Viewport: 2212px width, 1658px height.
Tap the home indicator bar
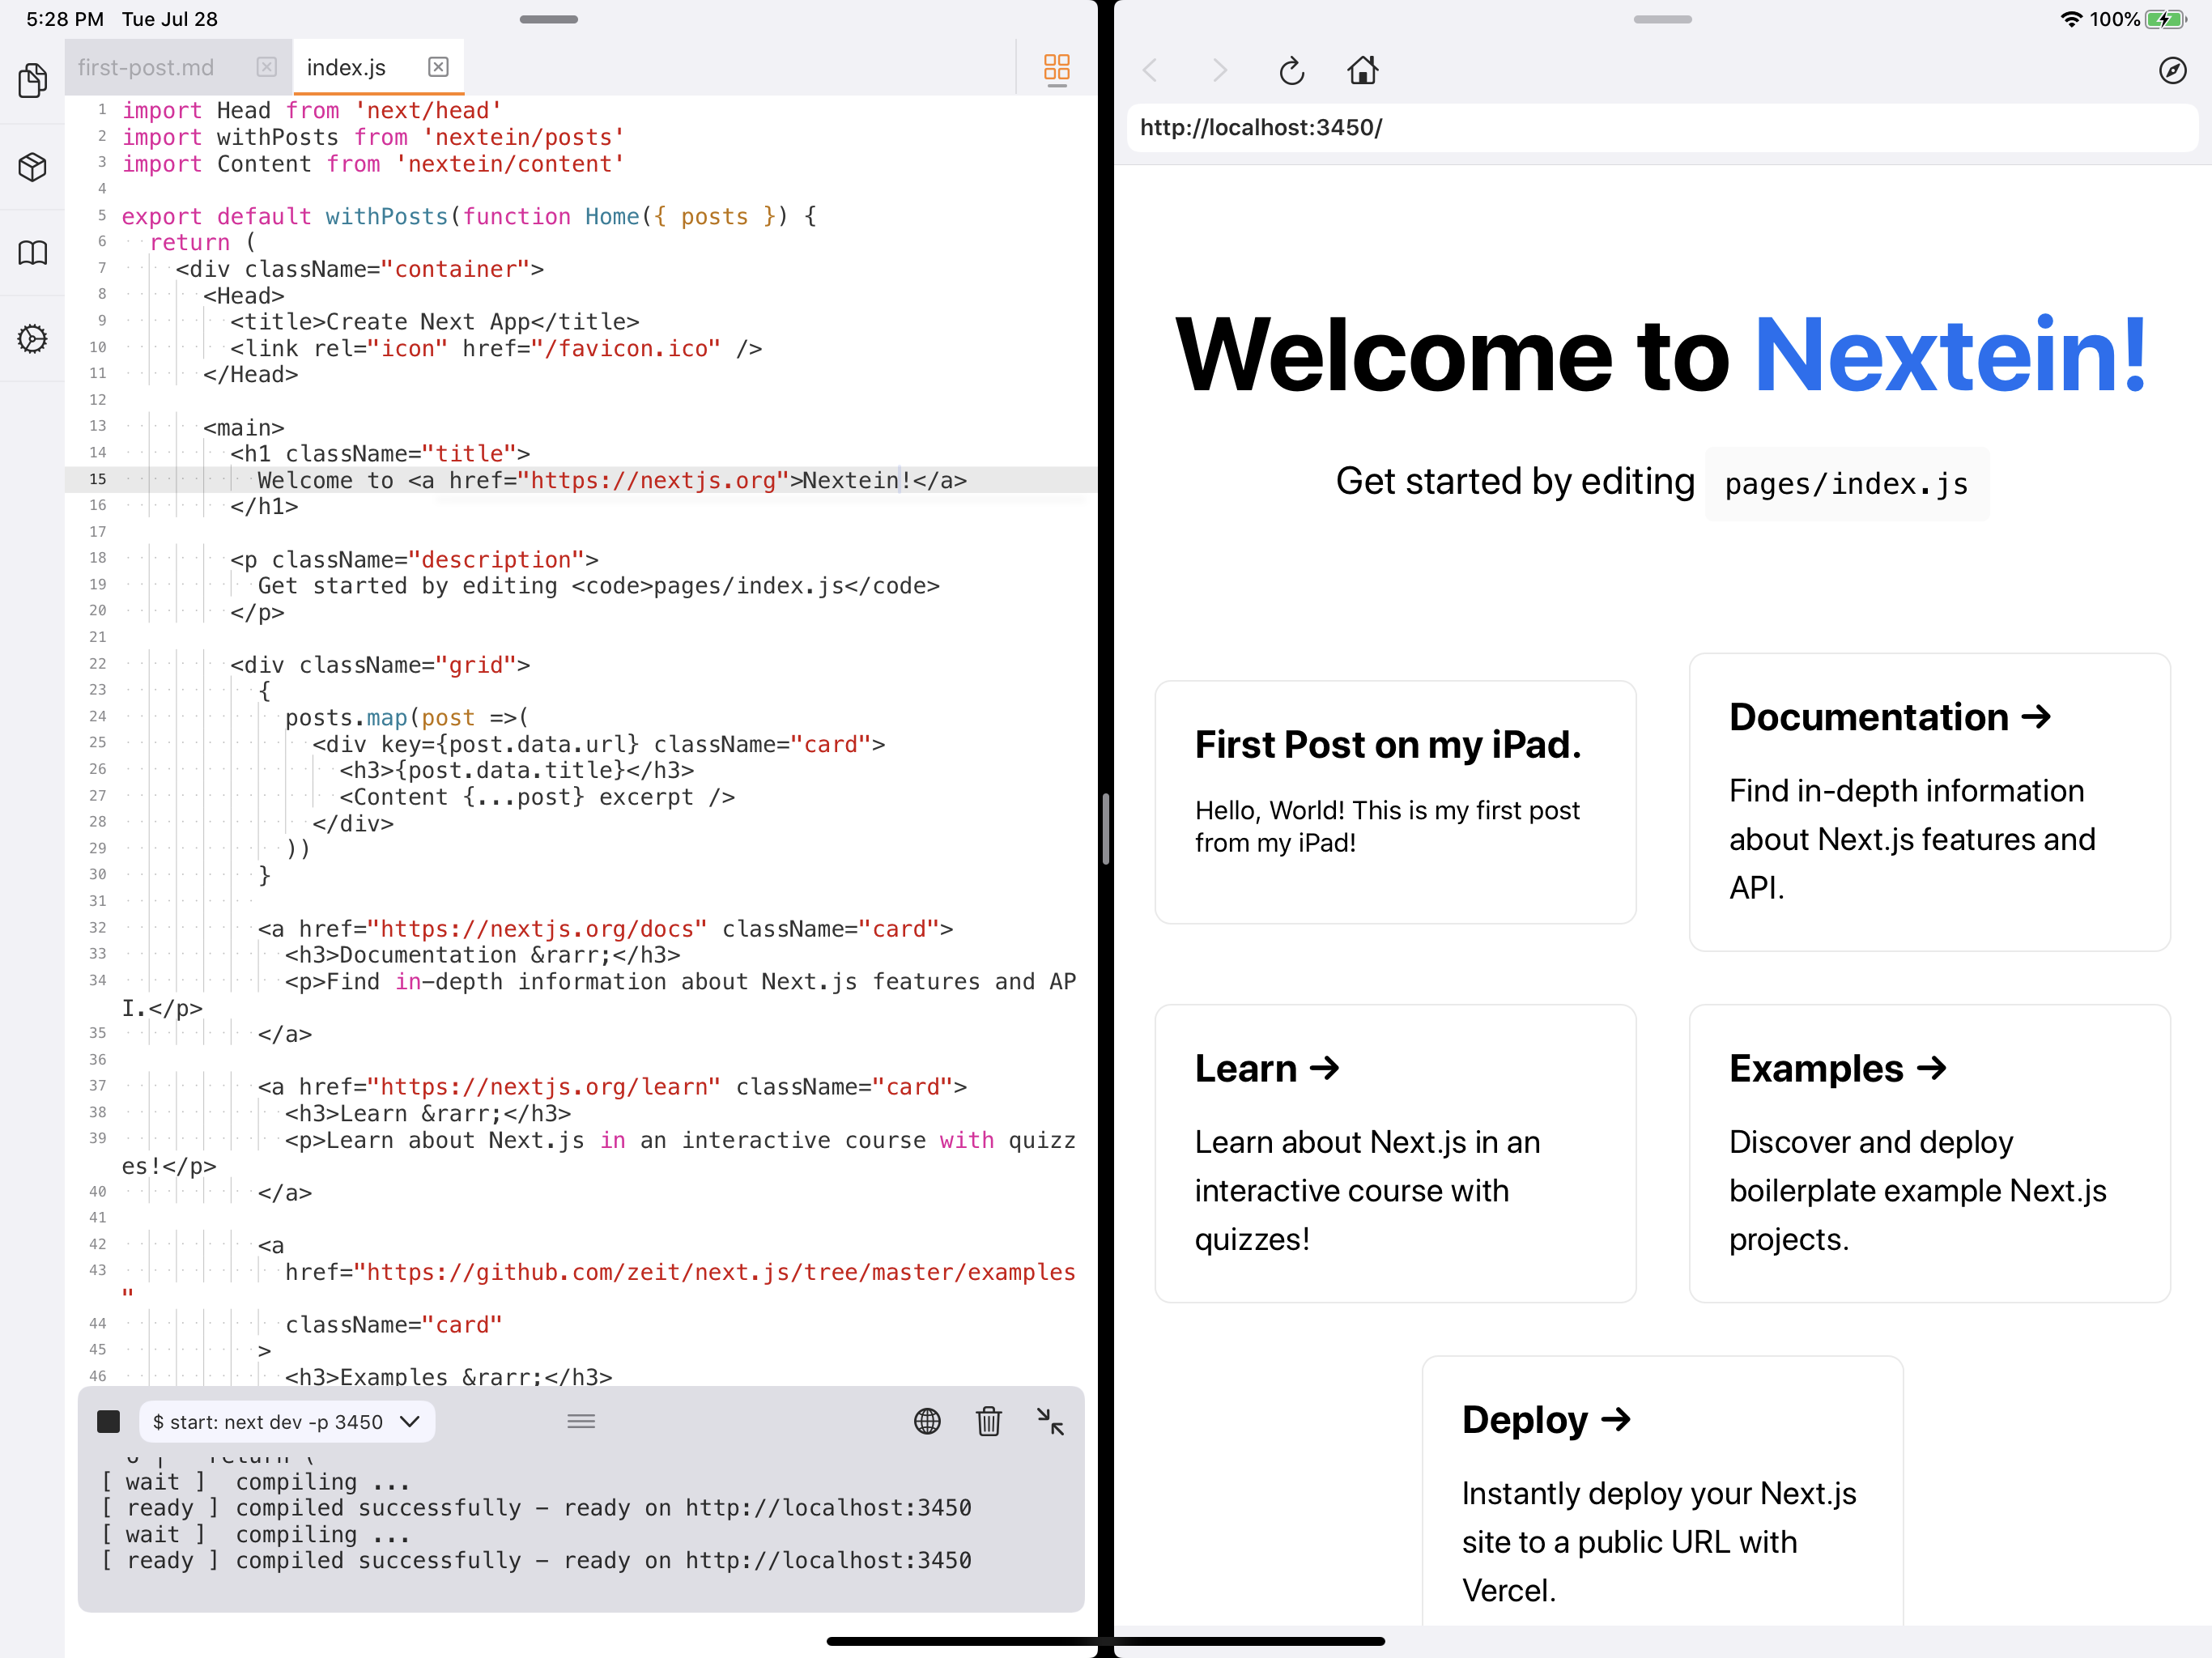[x=1105, y=1641]
